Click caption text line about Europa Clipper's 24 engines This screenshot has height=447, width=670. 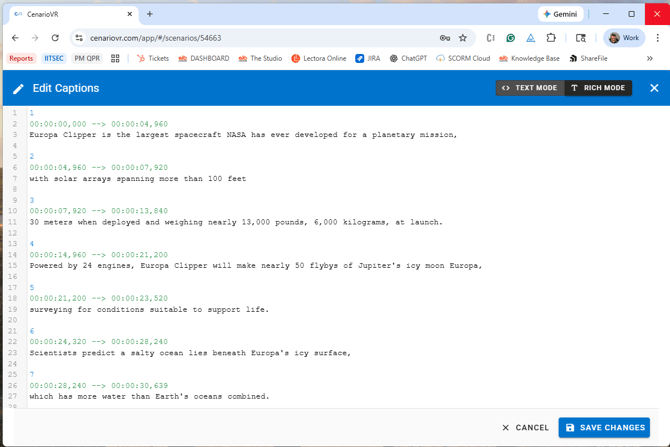(255, 266)
